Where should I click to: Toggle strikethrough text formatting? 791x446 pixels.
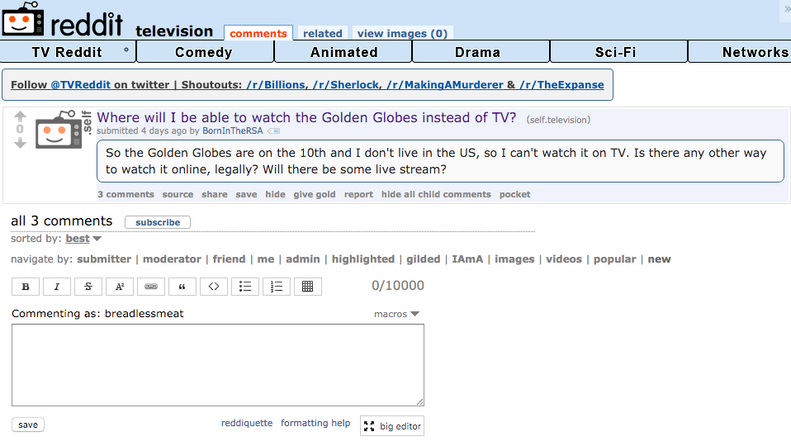click(x=88, y=287)
